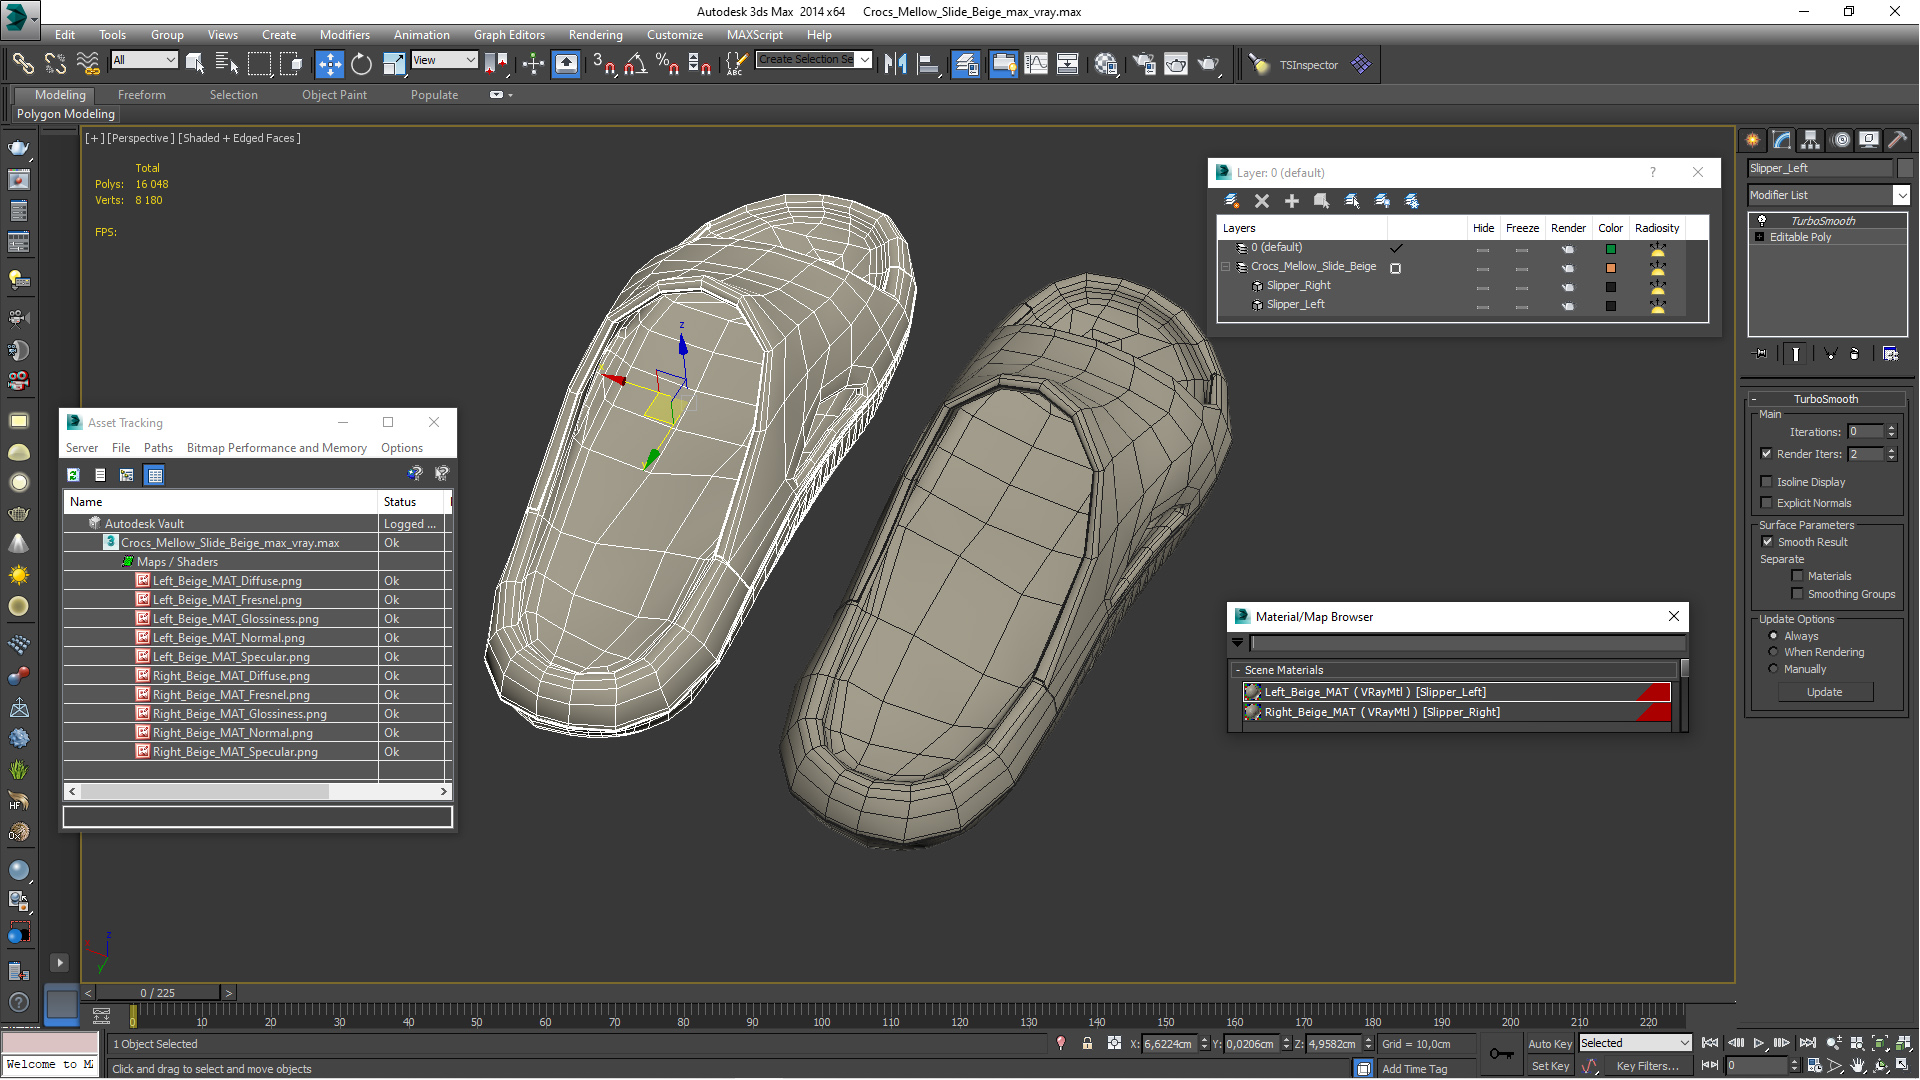This screenshot has height=1080, width=1920.
Task: Open the Utilities hammer panel tab
Action: 1897,140
